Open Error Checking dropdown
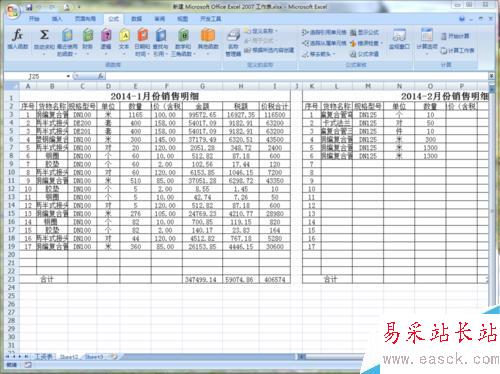The height and width of the screenshot is (374, 500). [366, 43]
